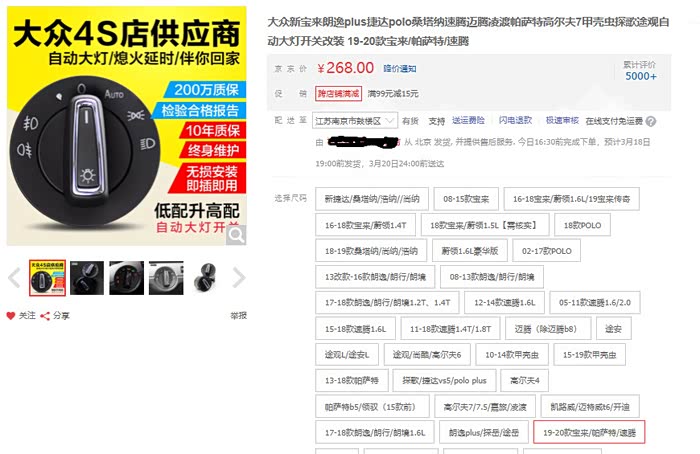This screenshot has width=700, height=454.
Task: Choose 迈腾（除迈腾b8）option
Action: pos(548,329)
